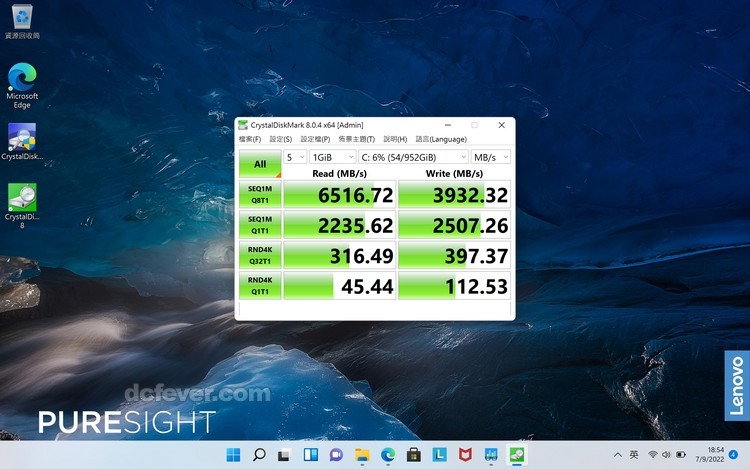
Task: Open the test count dropdown showing 5
Action: [295, 157]
